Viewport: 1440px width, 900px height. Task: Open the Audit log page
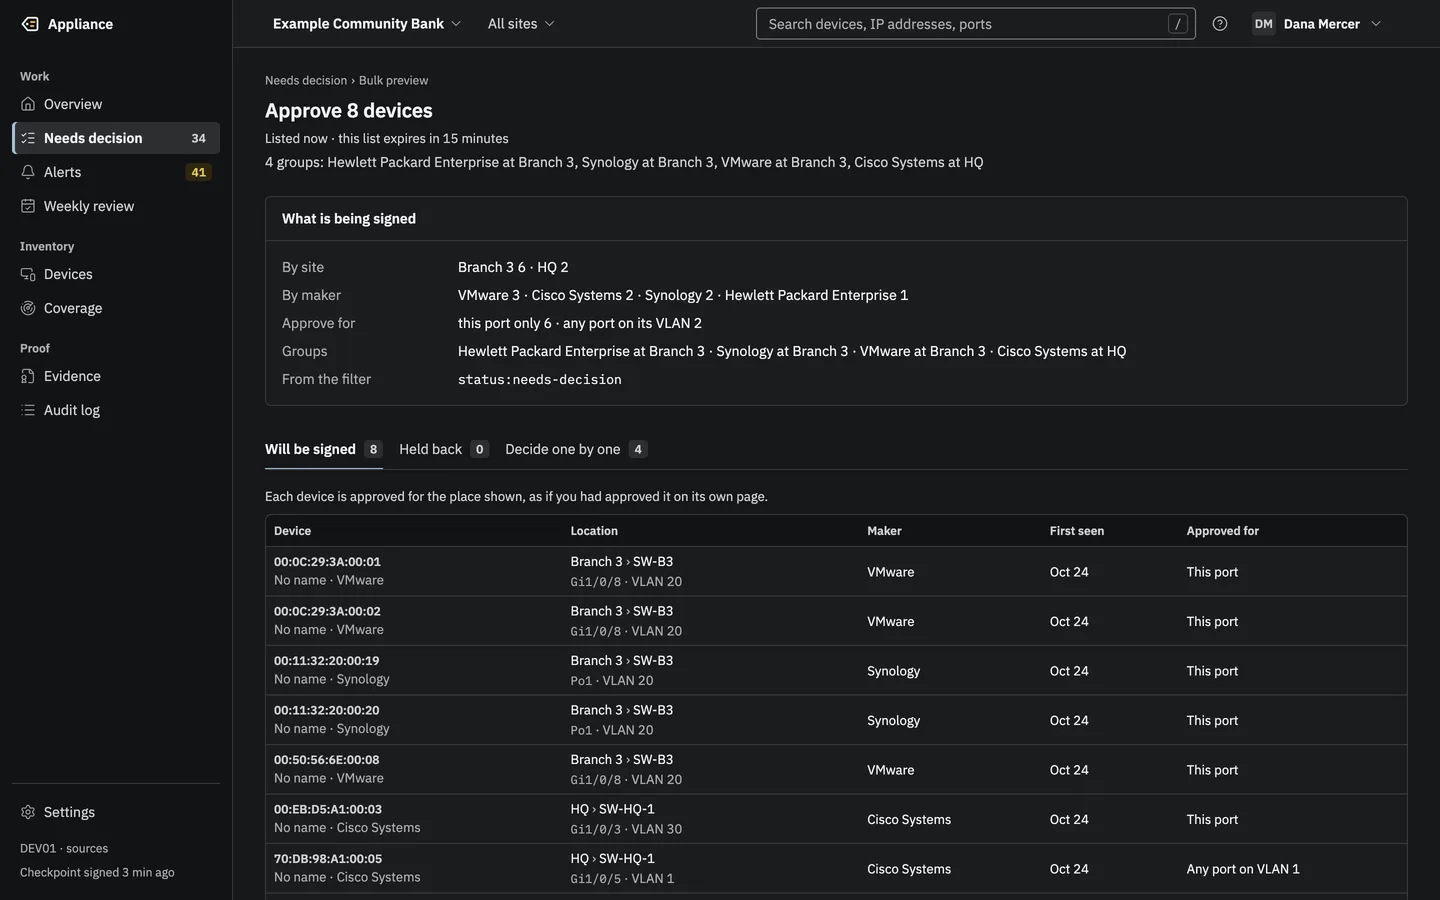(116, 410)
